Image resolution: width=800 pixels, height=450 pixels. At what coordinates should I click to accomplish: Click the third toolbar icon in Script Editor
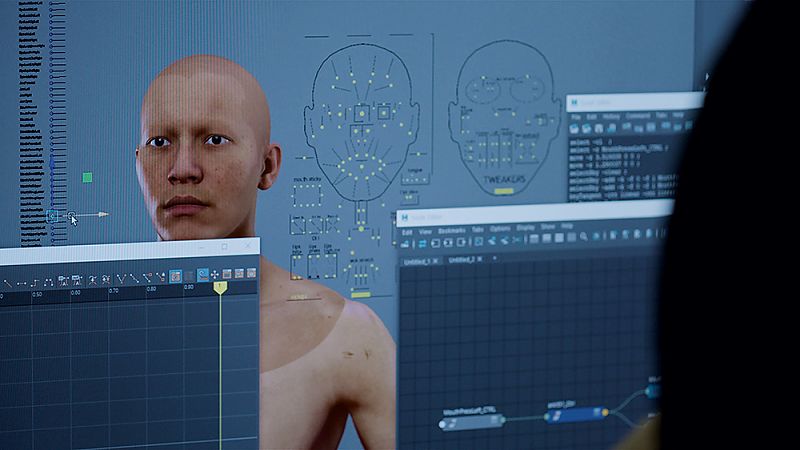coord(599,128)
